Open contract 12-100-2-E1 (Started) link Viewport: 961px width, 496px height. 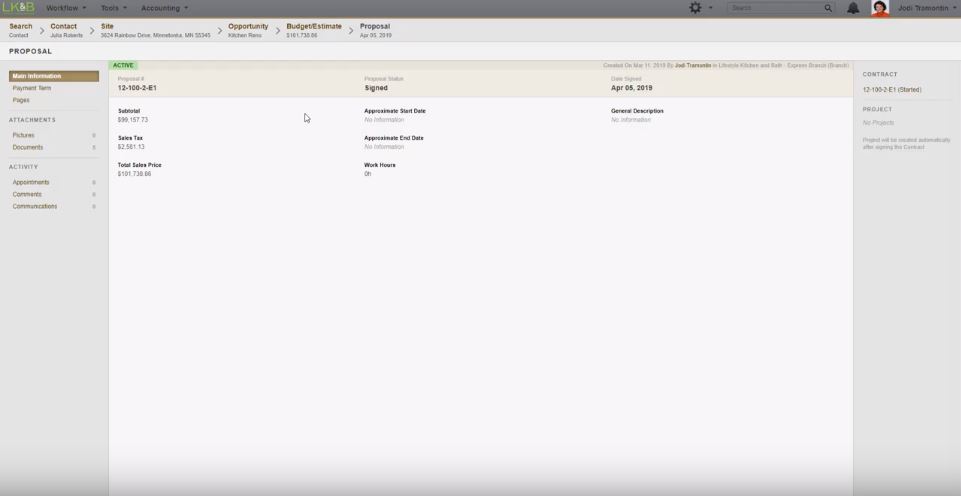click(x=892, y=90)
